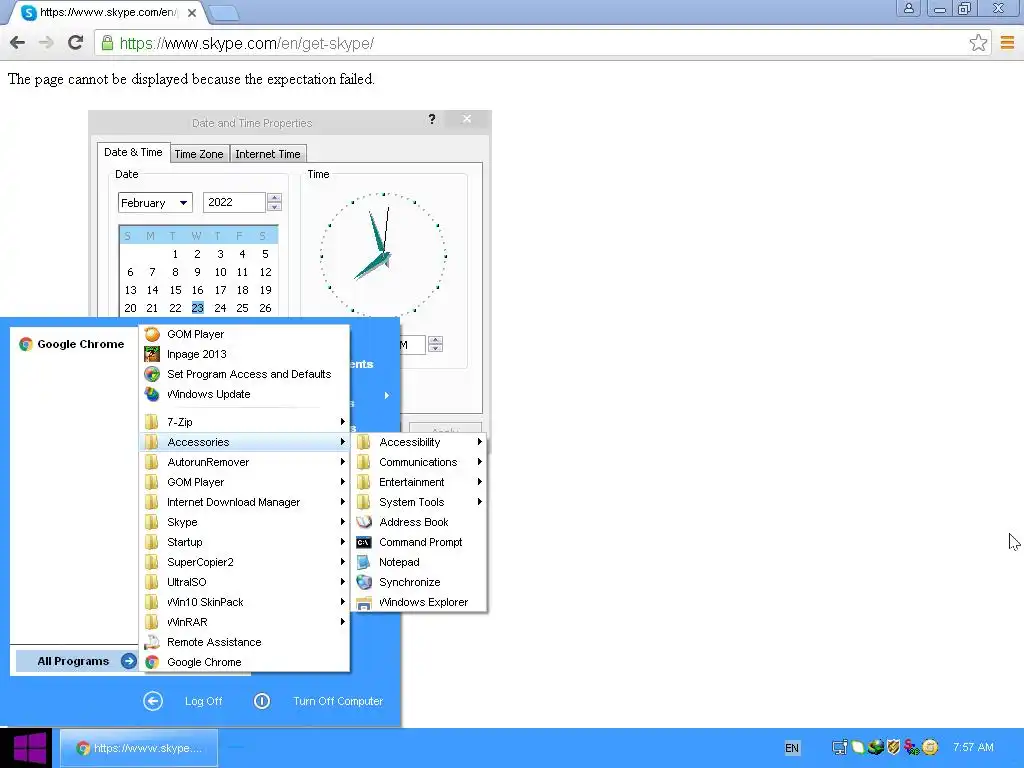Expand the GOM Player folder submenu
Image resolution: width=1024 pixels, height=768 pixels.
coord(245,482)
